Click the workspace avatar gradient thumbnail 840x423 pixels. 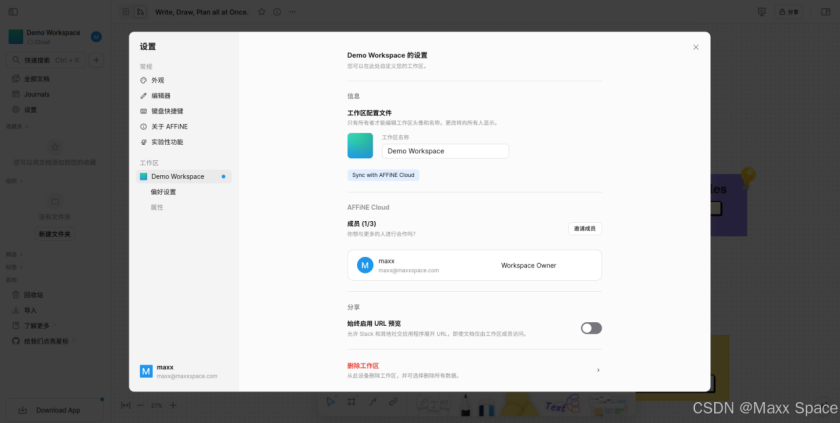click(360, 146)
